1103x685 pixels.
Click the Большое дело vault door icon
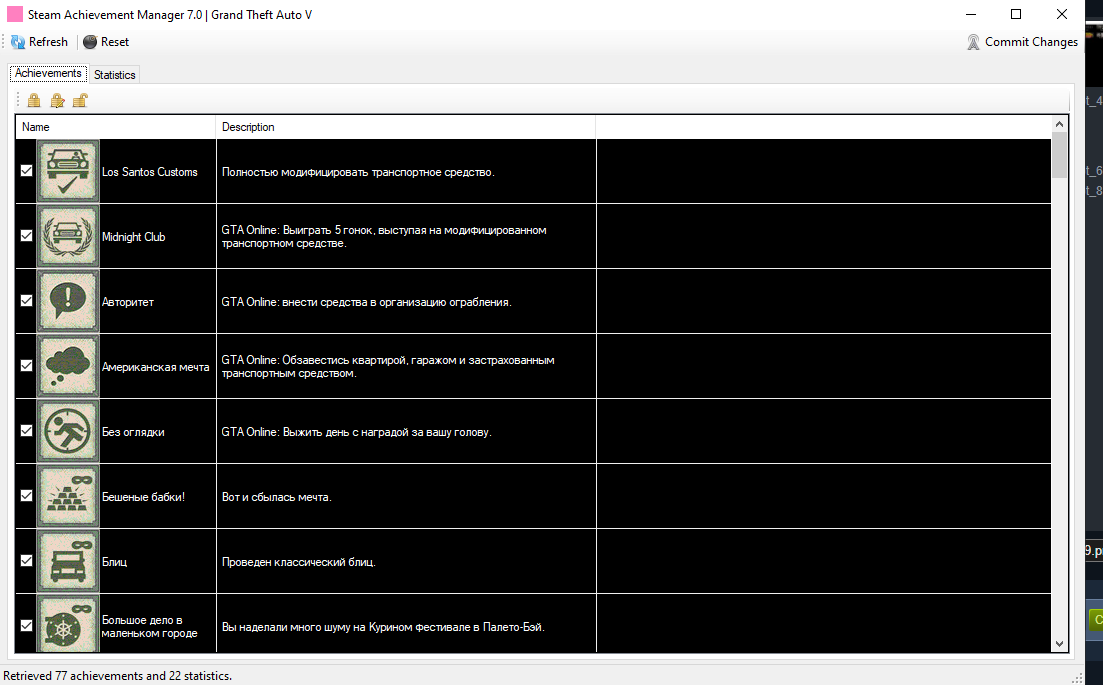[68, 624]
